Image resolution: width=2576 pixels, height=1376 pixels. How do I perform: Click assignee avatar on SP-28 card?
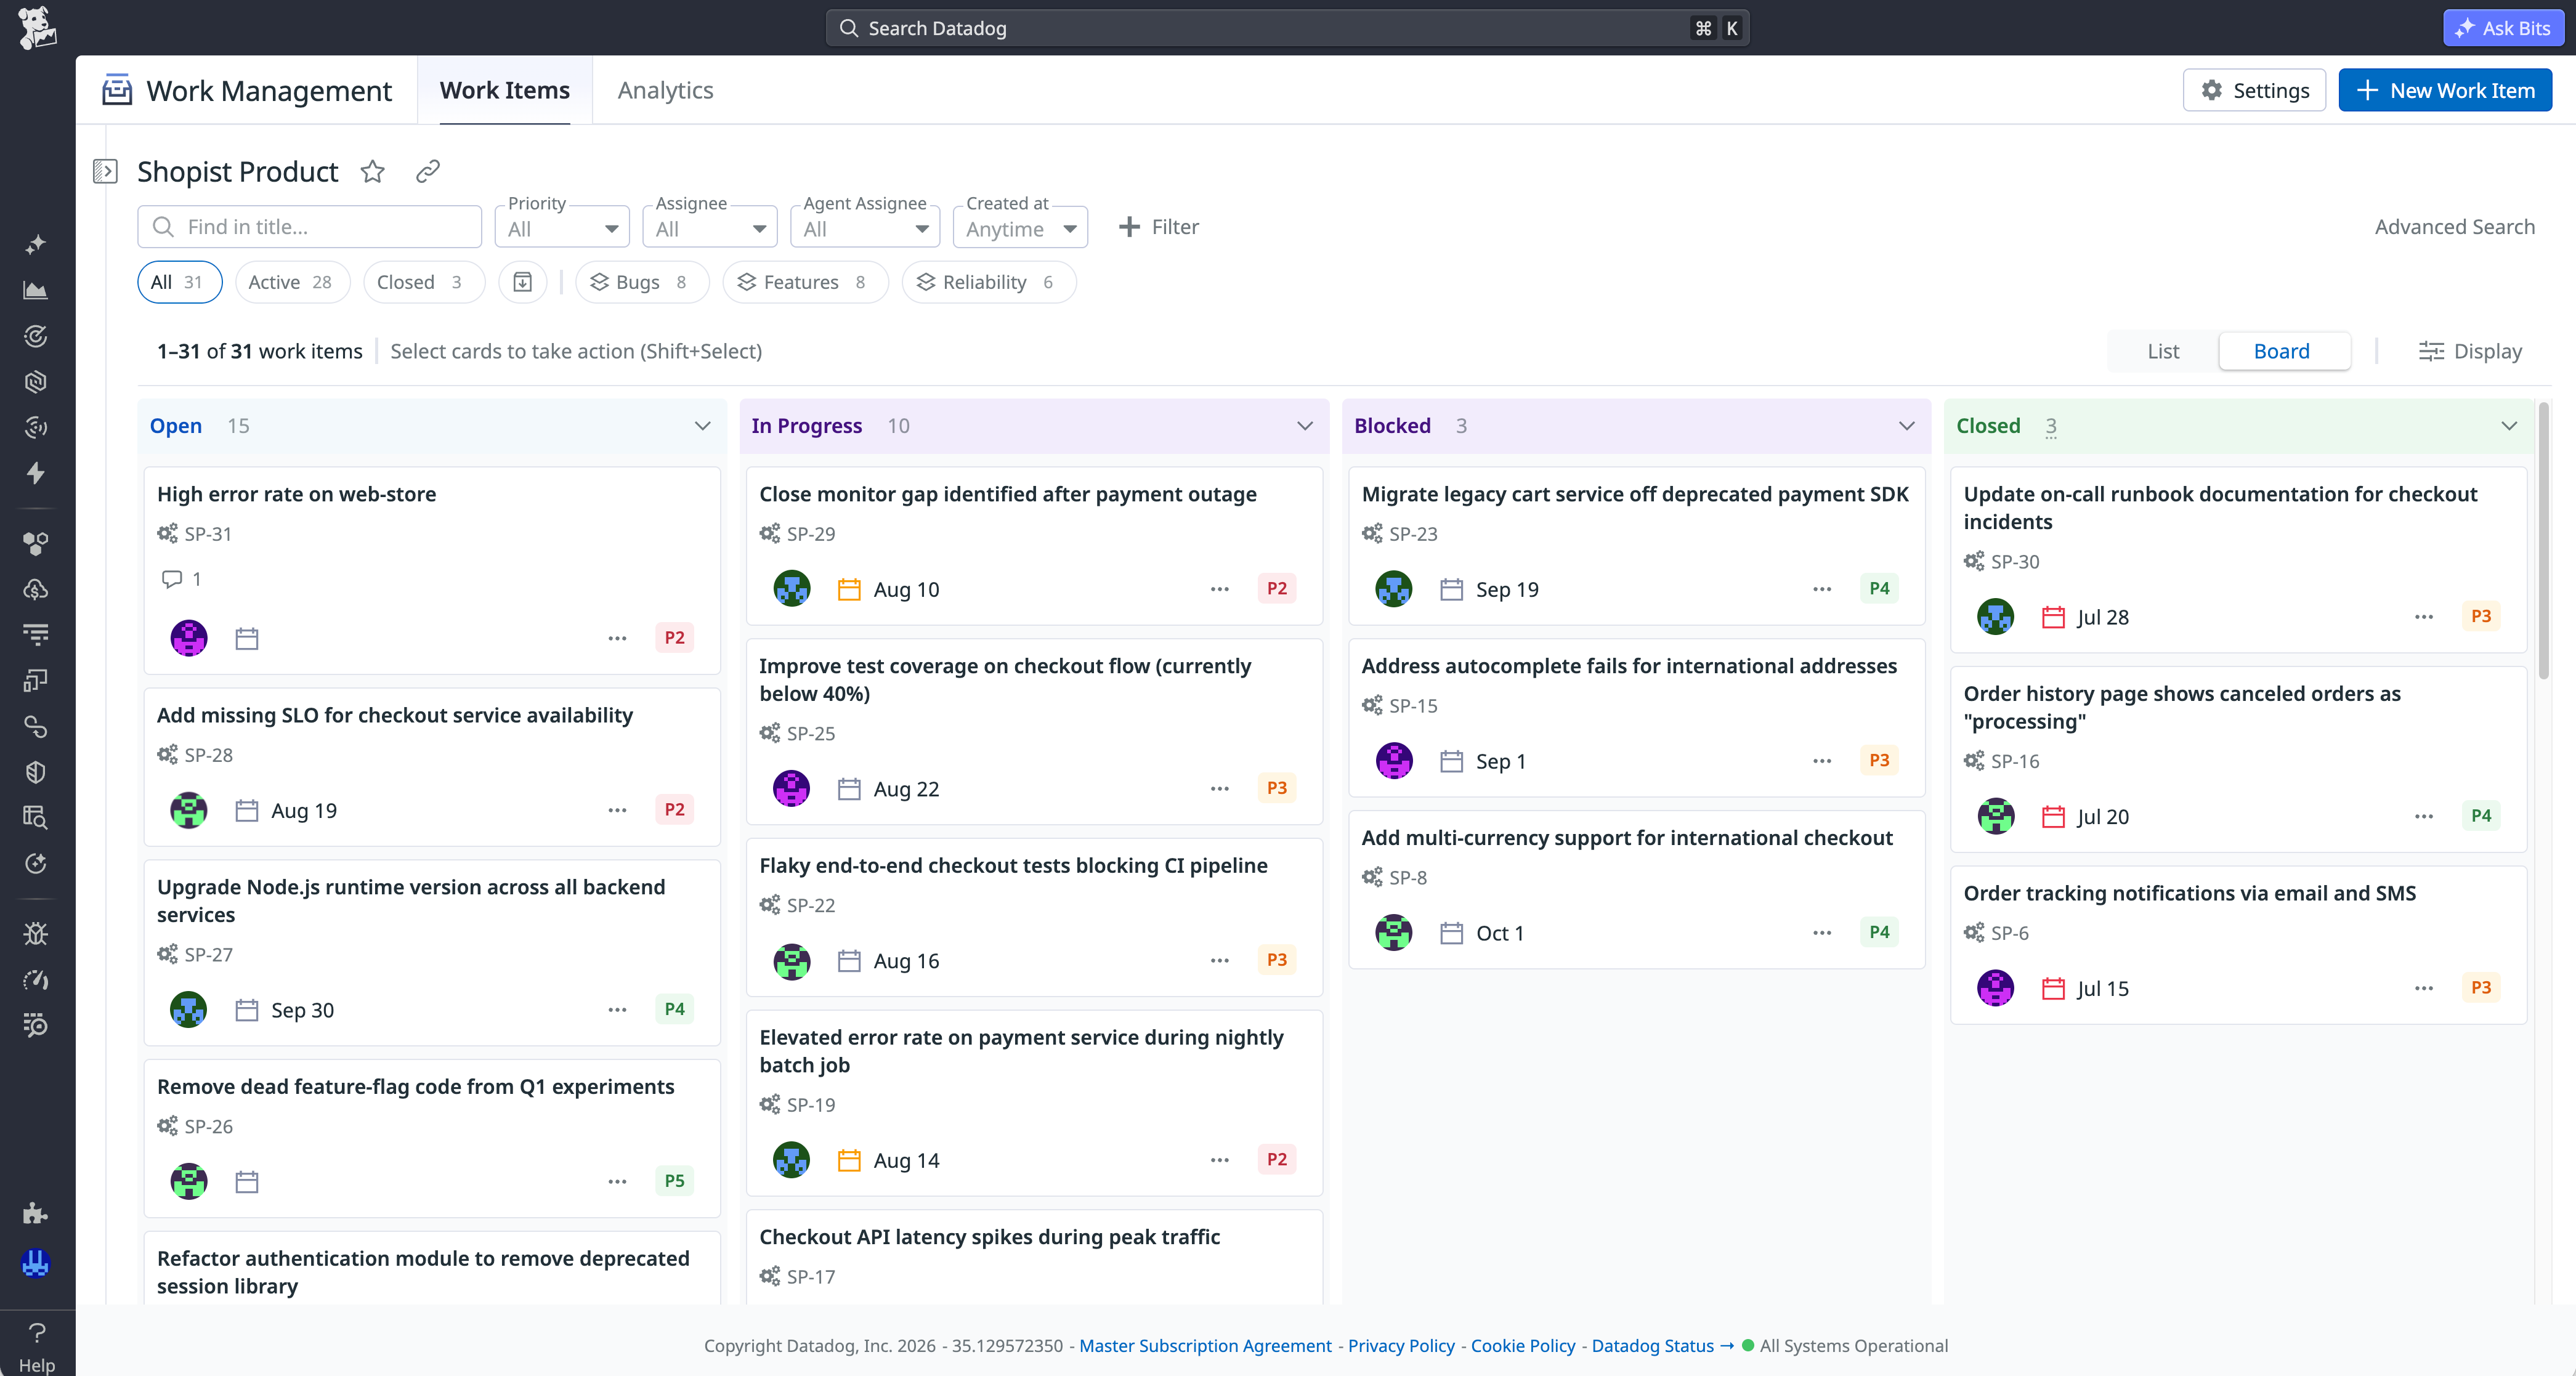tap(189, 810)
